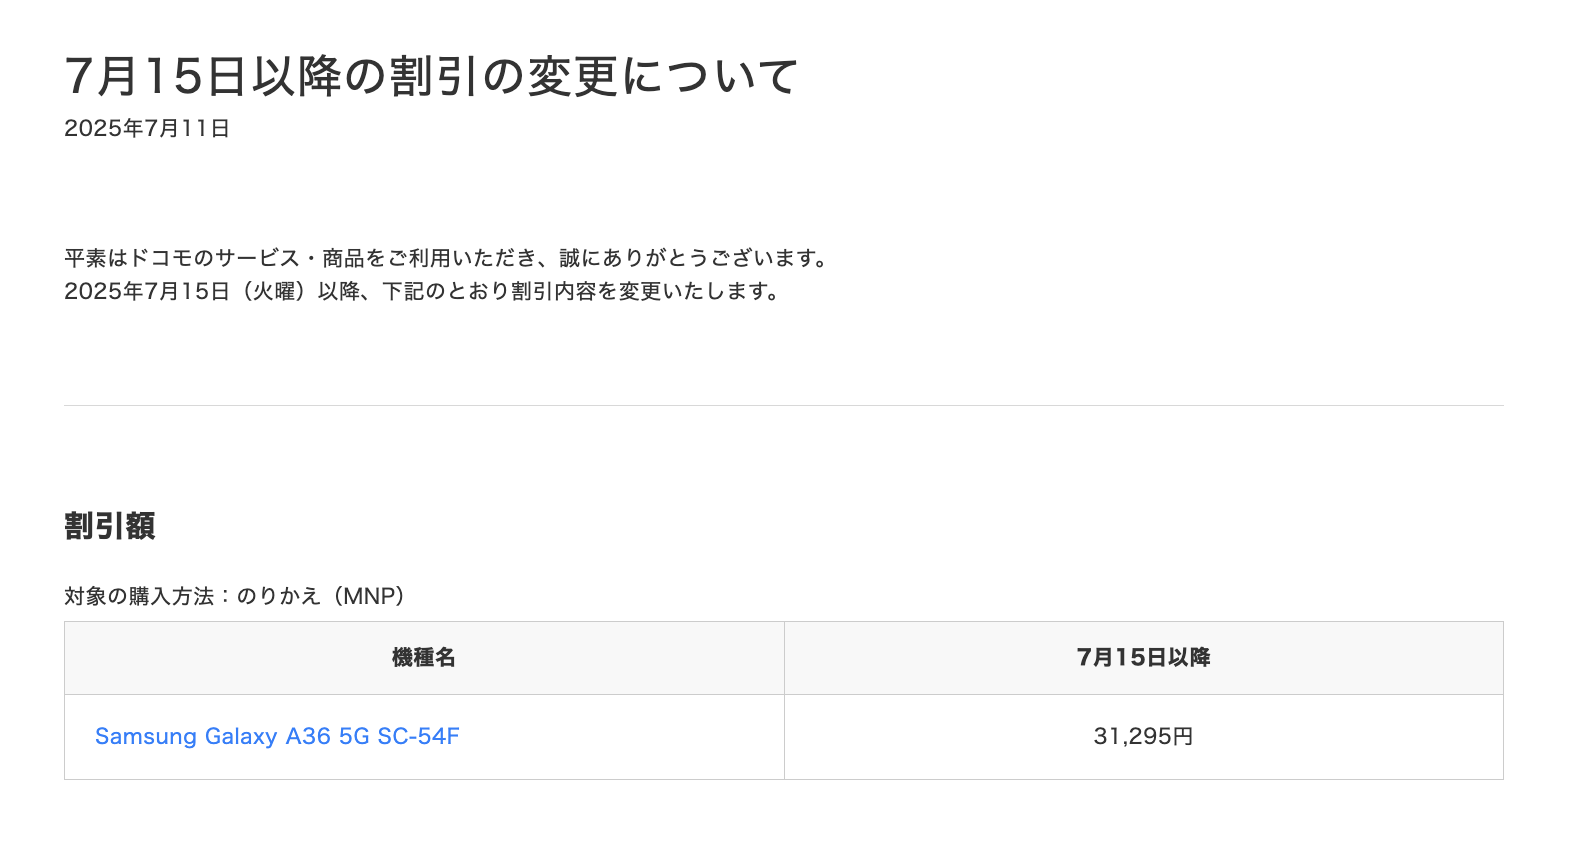
Task: Click the text 割引内容を変更いたします
Action: point(639,291)
